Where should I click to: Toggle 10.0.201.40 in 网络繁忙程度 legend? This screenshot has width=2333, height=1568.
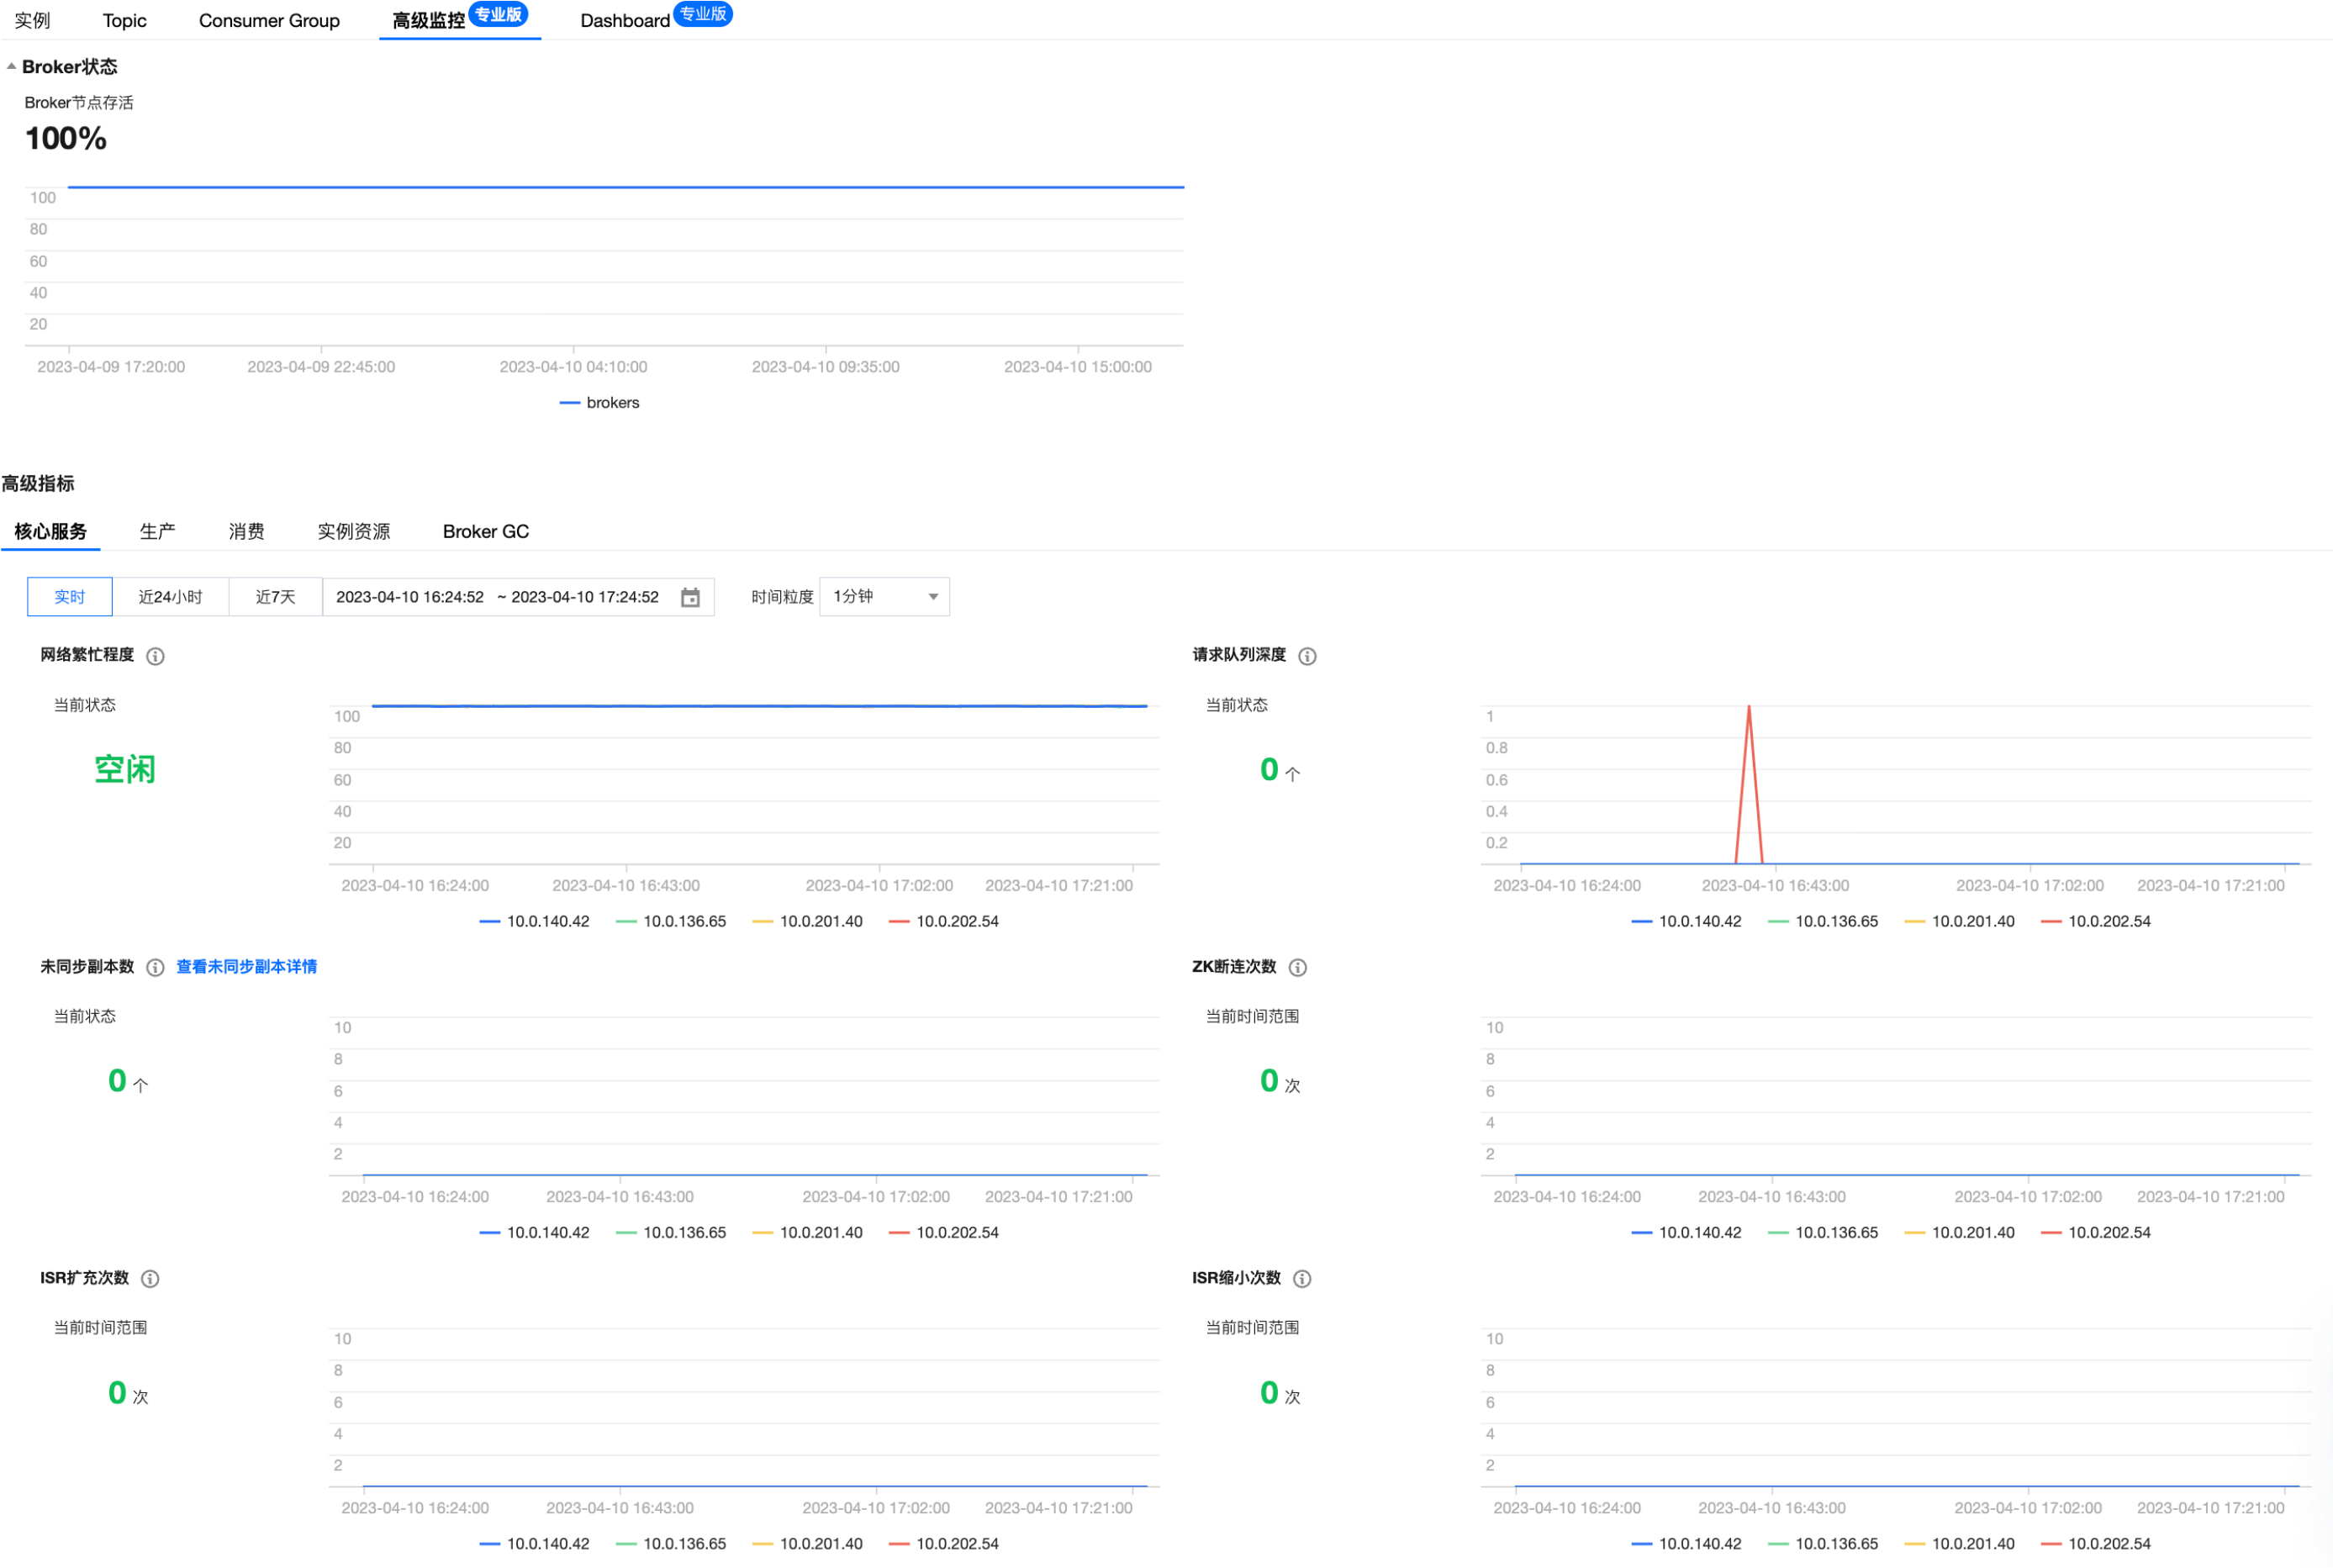pos(807,921)
